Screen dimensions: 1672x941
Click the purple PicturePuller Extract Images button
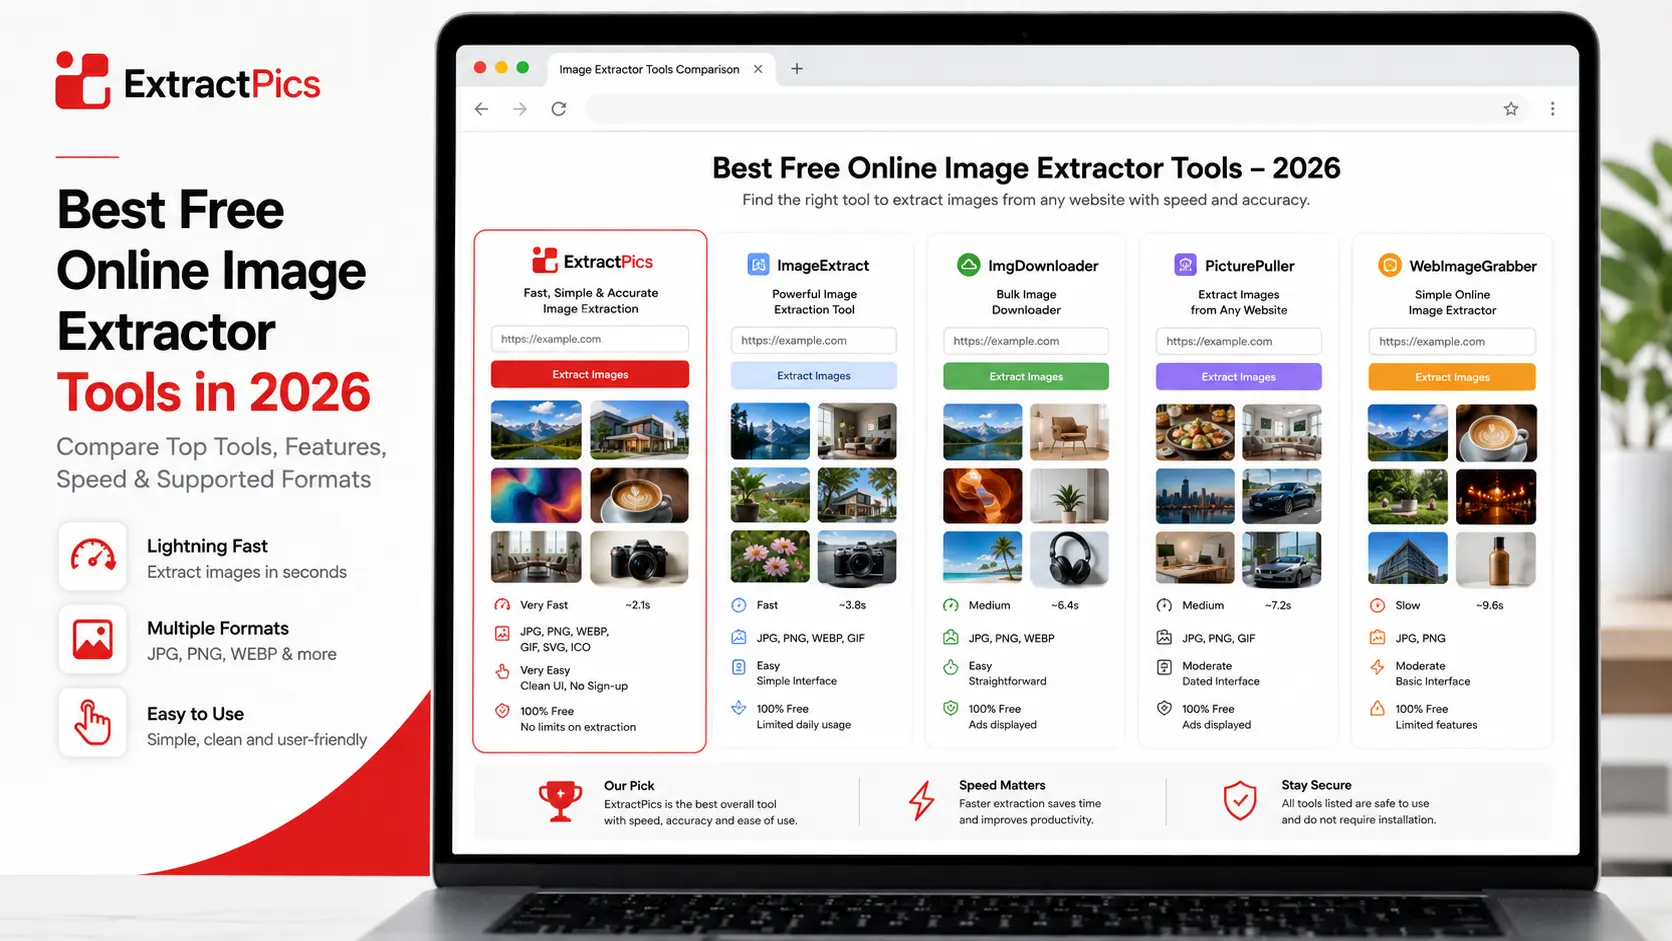(x=1239, y=377)
